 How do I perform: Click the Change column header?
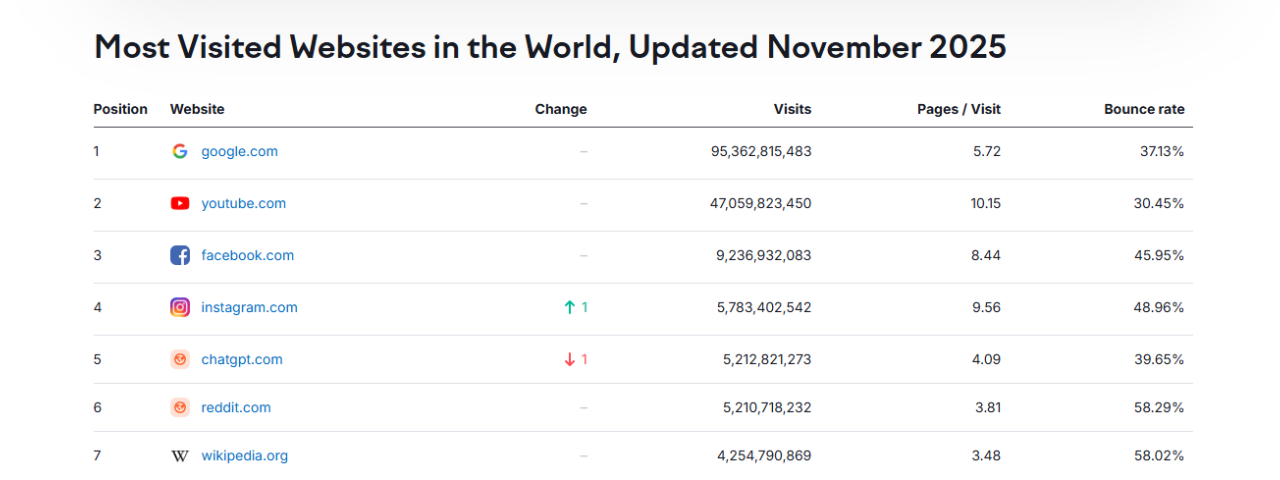point(561,109)
